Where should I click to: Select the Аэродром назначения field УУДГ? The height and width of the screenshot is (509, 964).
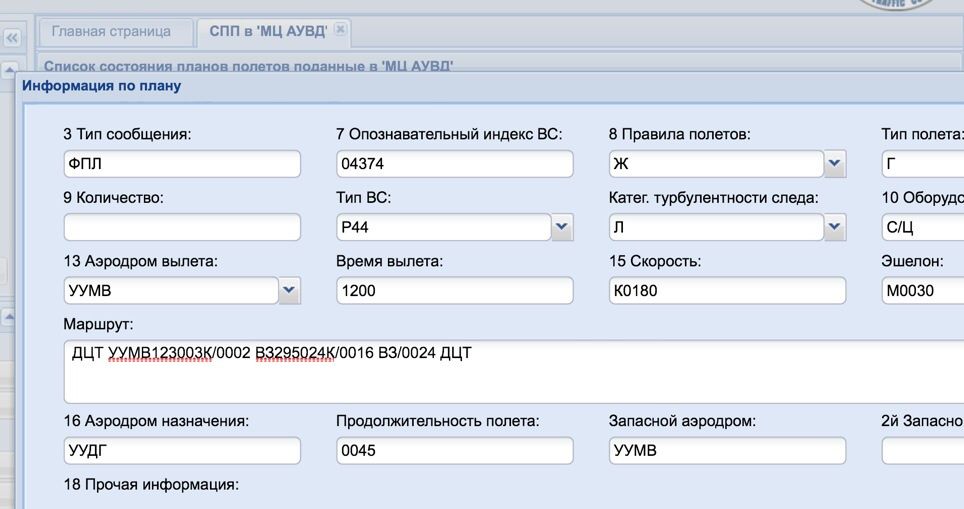point(182,451)
